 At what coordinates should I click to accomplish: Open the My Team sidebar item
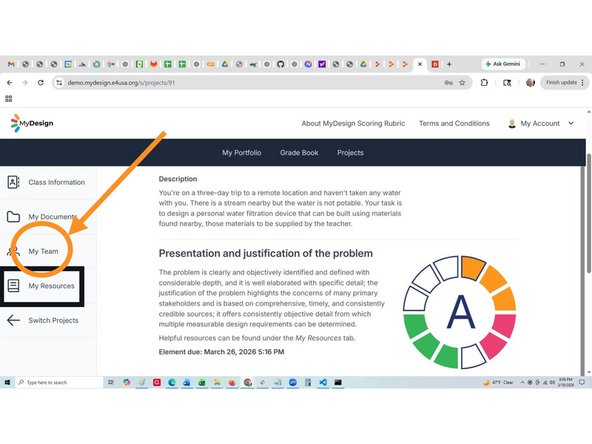pos(43,251)
